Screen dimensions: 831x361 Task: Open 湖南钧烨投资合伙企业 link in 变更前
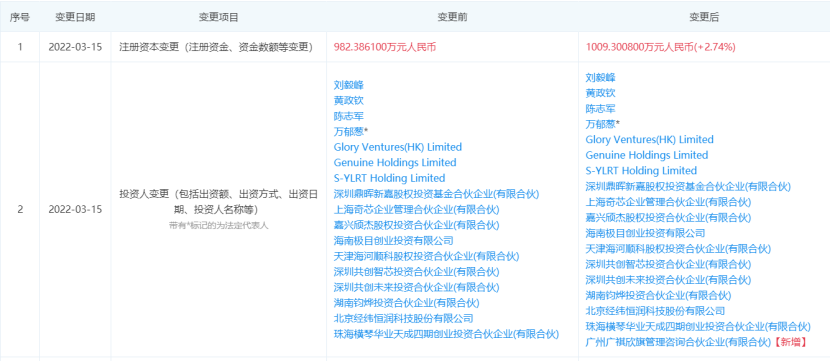pyautogui.click(x=406, y=303)
